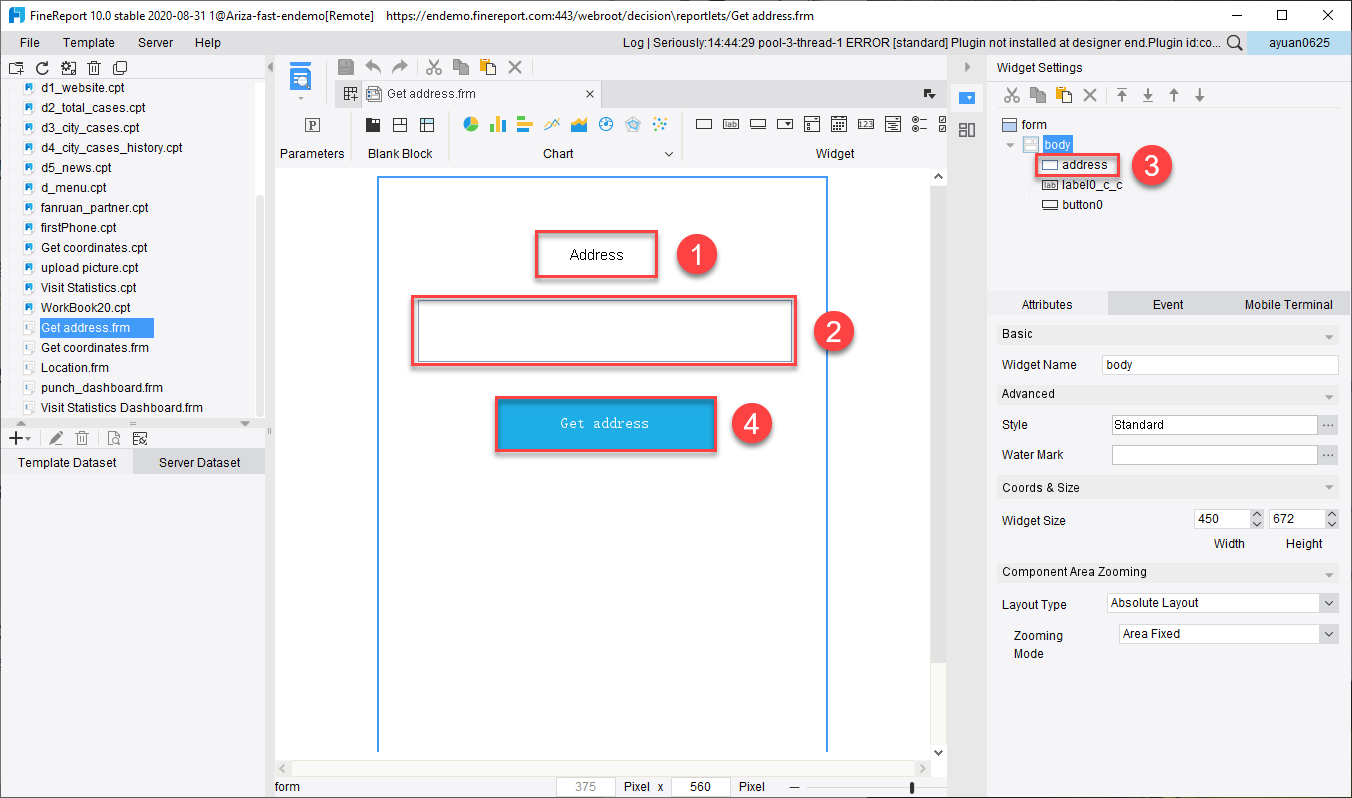Insert a pie chart from Chart group
This screenshot has height=798, width=1352.
pos(471,124)
